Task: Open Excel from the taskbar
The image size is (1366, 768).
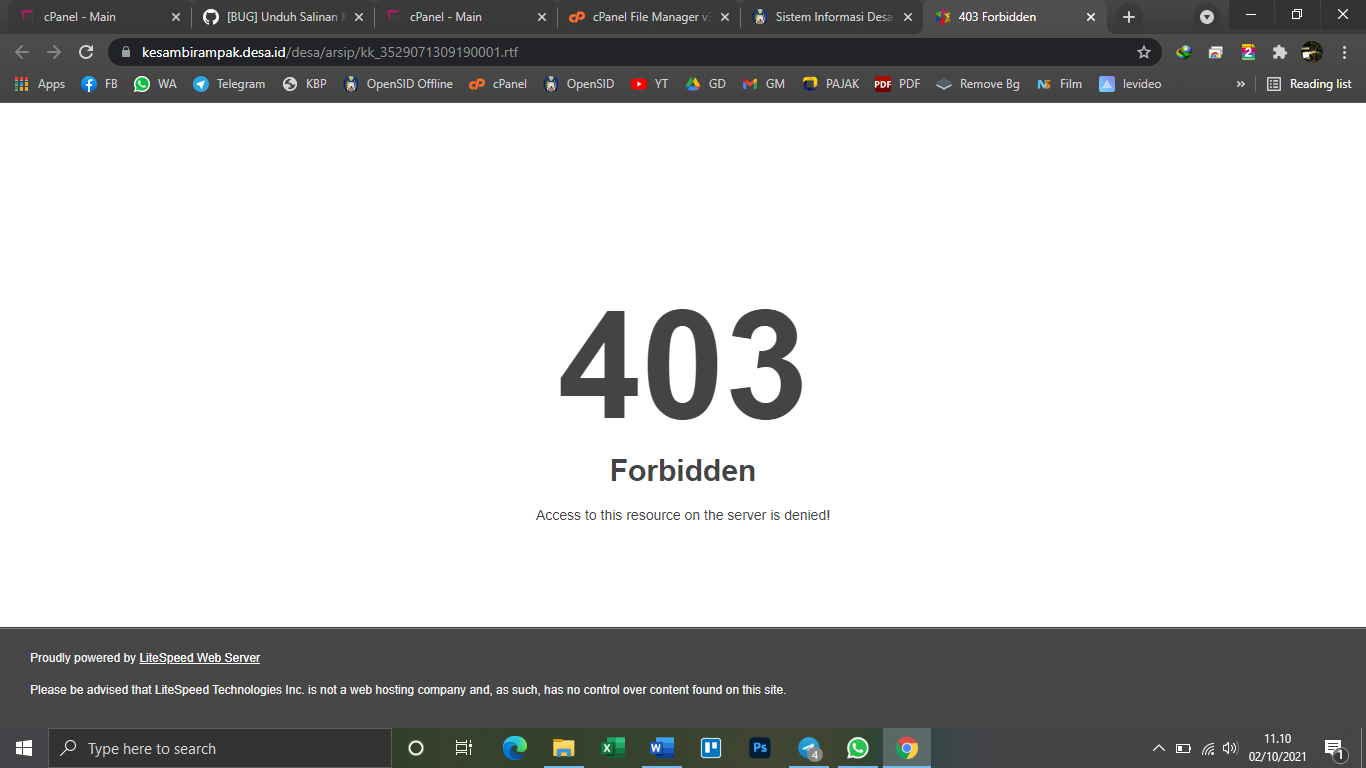Action: [613, 748]
